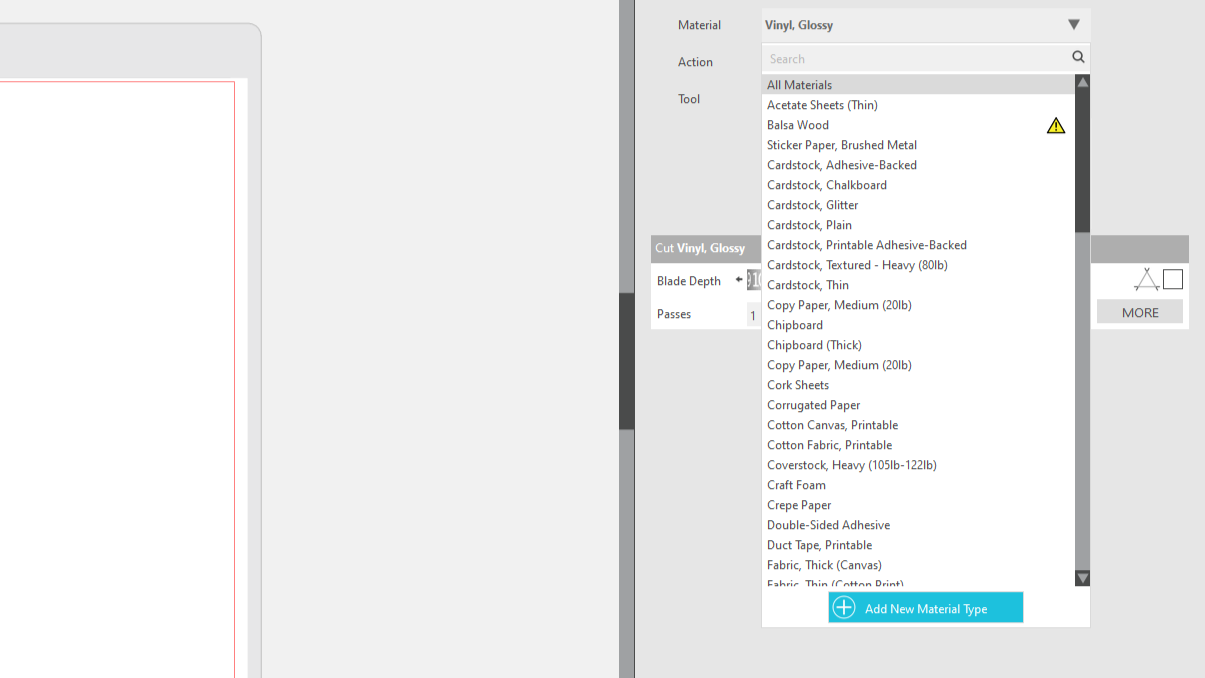This screenshot has width=1205, height=678.
Task: Select Duct Tape, Printable
Action: (x=918, y=545)
